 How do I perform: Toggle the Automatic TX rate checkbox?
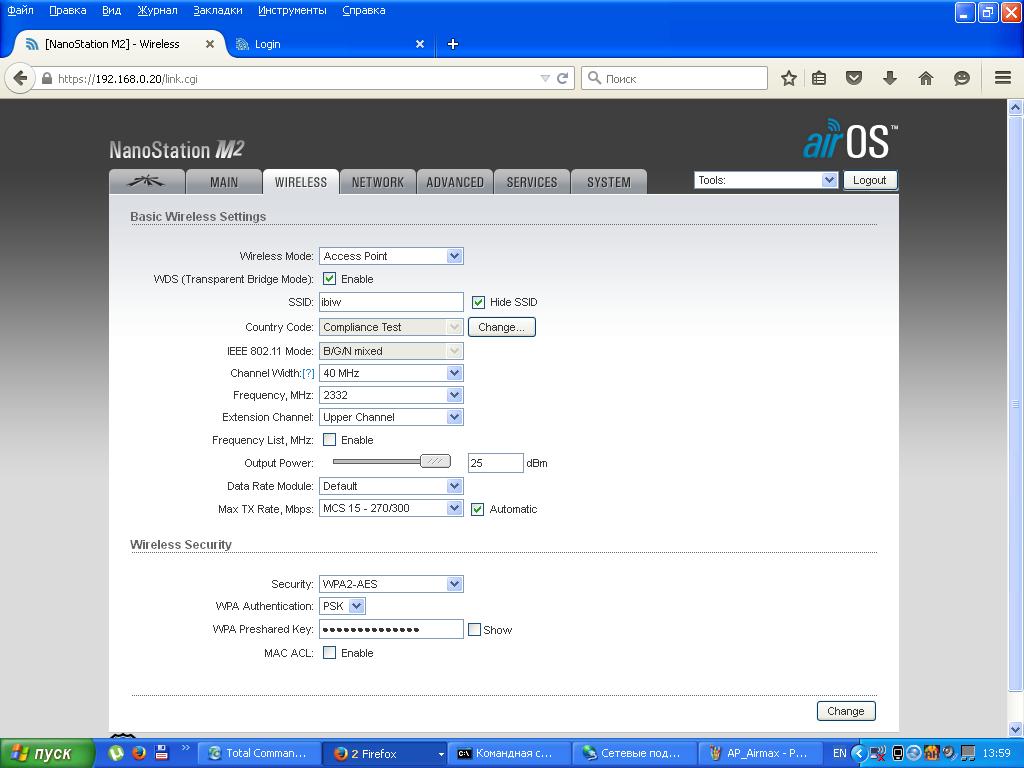478,509
